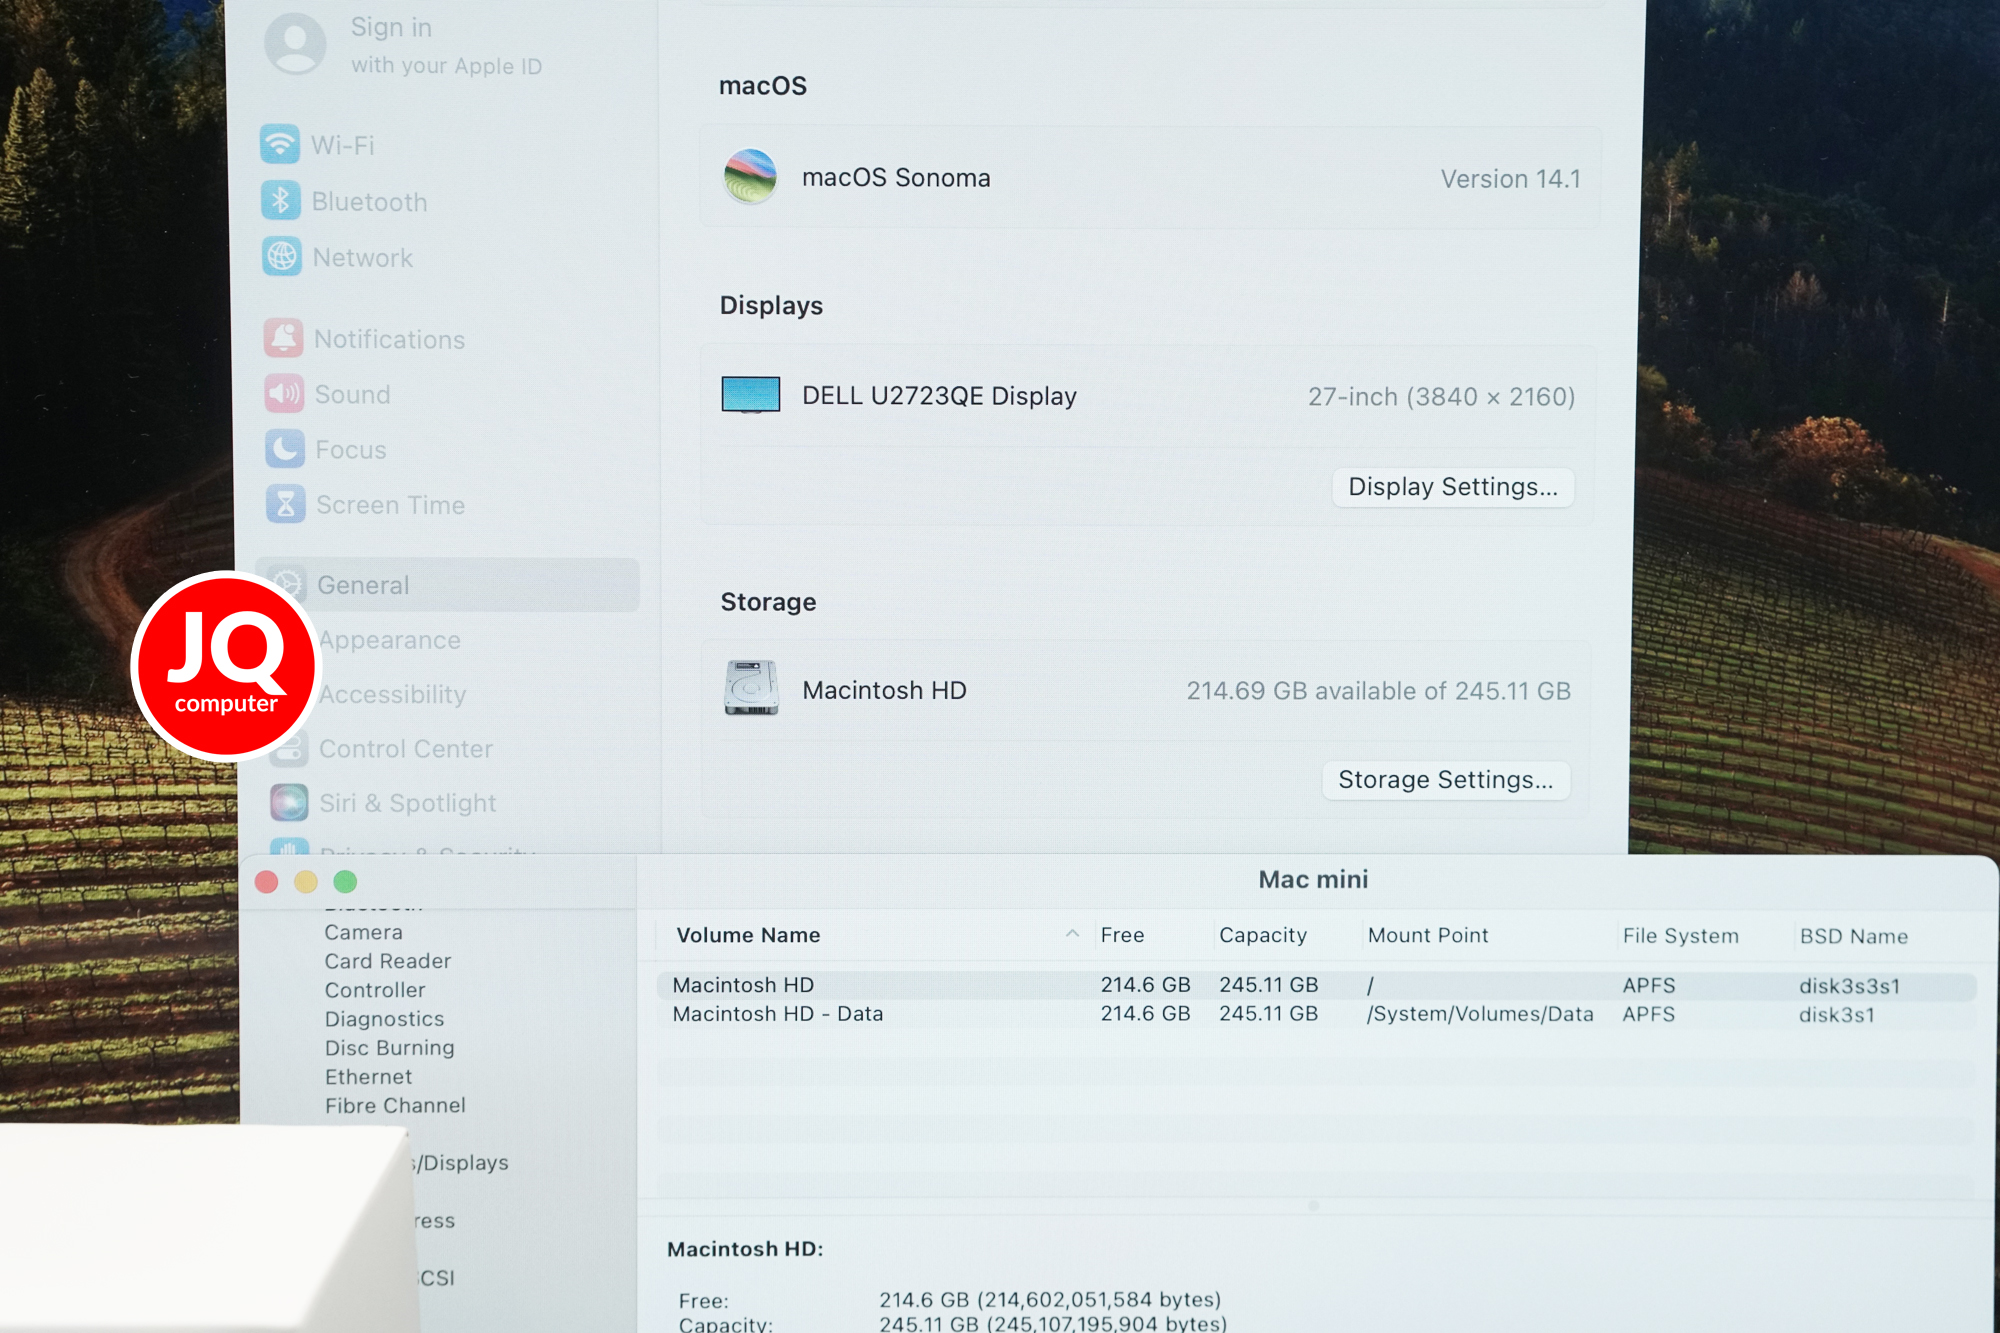Click the Macintosh HD drive icon
2000x1333 pixels.
click(x=751, y=688)
